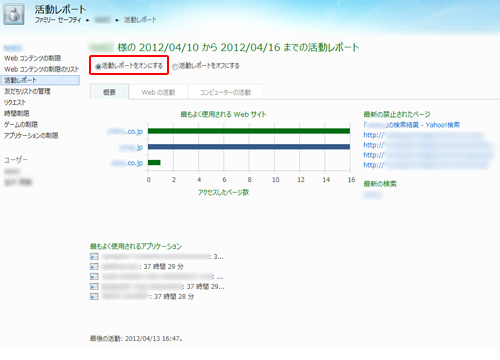Click the 最もよく使用されるアプリケーション heading
The image size is (500, 360).
click(136, 246)
